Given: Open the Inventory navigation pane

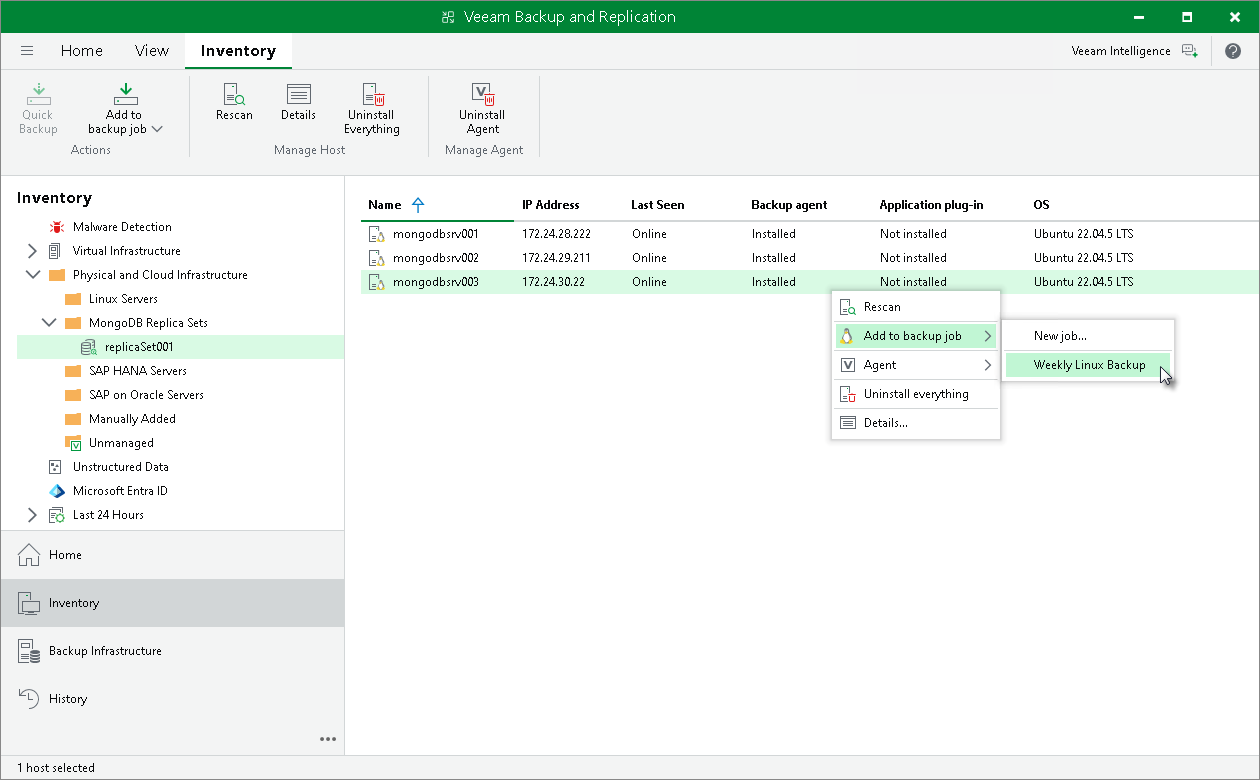Looking at the screenshot, I should click(x=172, y=603).
